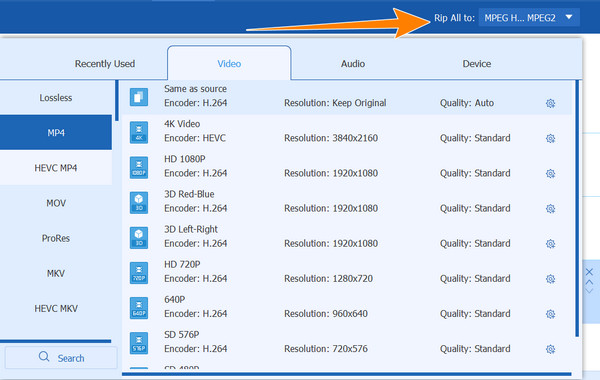Image resolution: width=600 pixels, height=380 pixels.
Task: Switch to the Video tab
Action: point(229,64)
